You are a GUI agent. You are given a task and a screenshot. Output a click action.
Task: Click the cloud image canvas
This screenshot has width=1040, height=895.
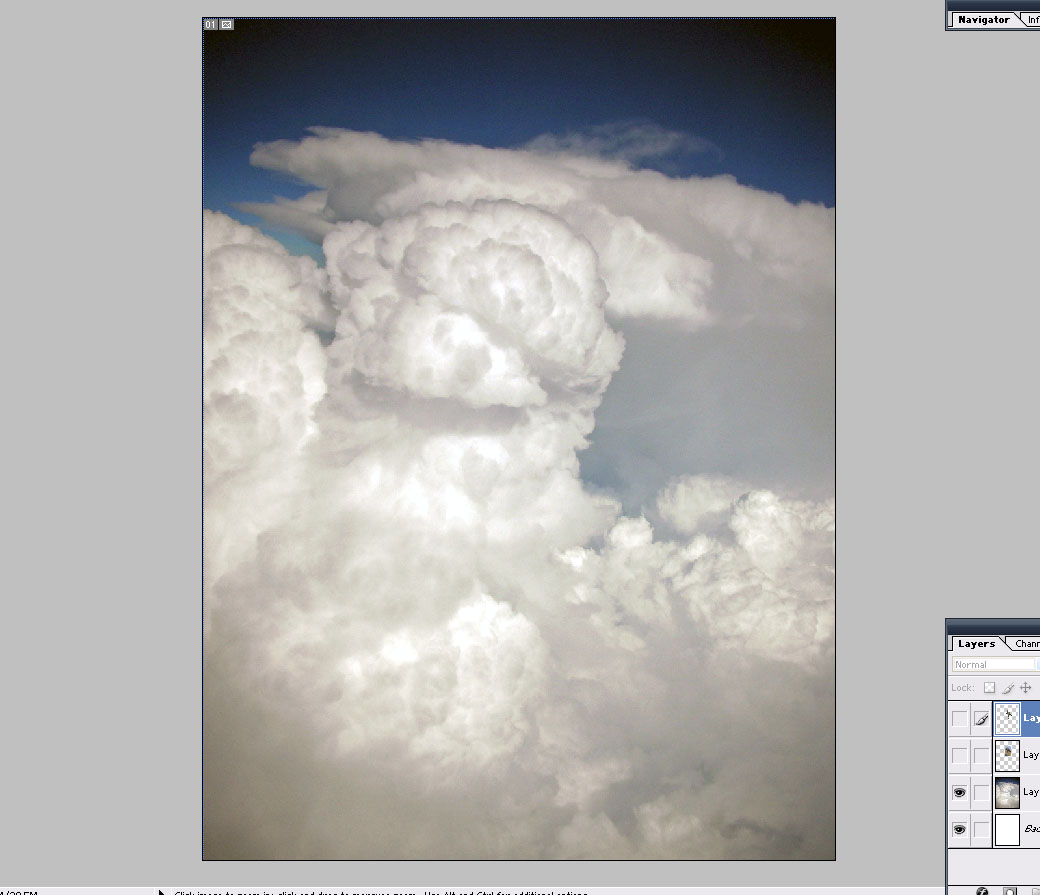click(x=519, y=439)
